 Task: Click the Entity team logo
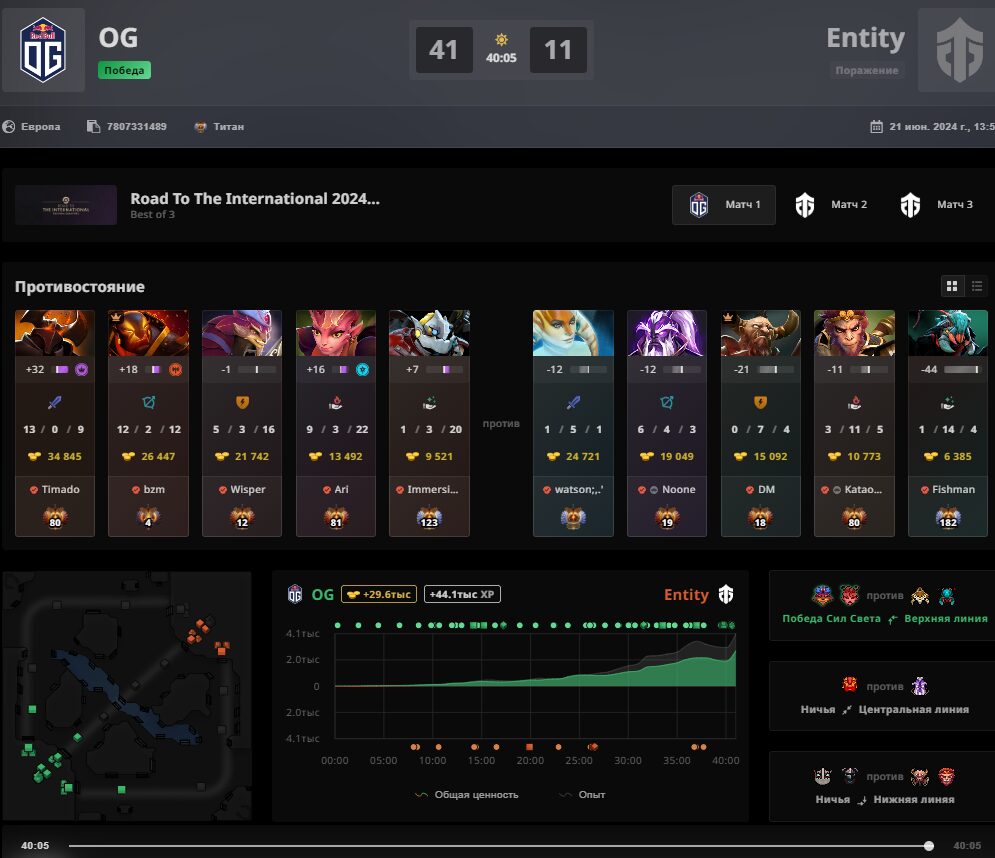point(959,50)
